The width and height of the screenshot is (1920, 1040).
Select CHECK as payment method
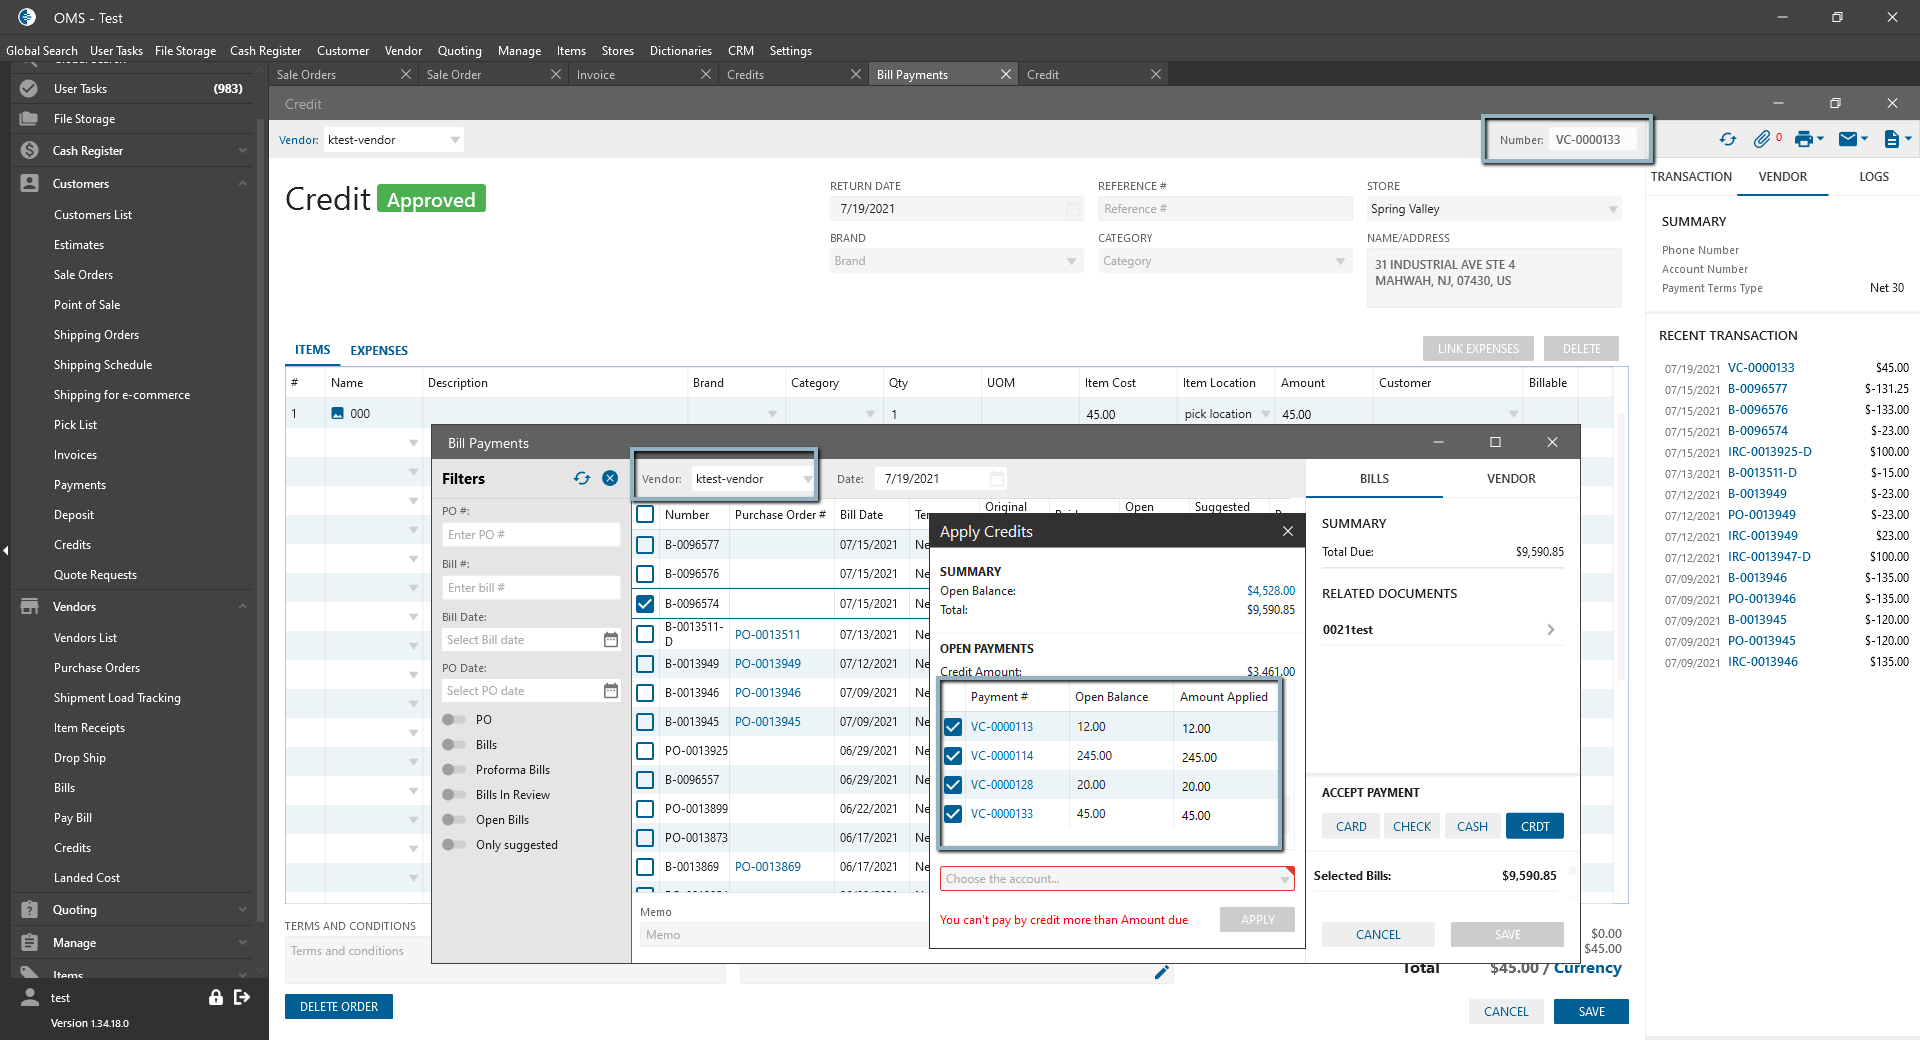1411,827
